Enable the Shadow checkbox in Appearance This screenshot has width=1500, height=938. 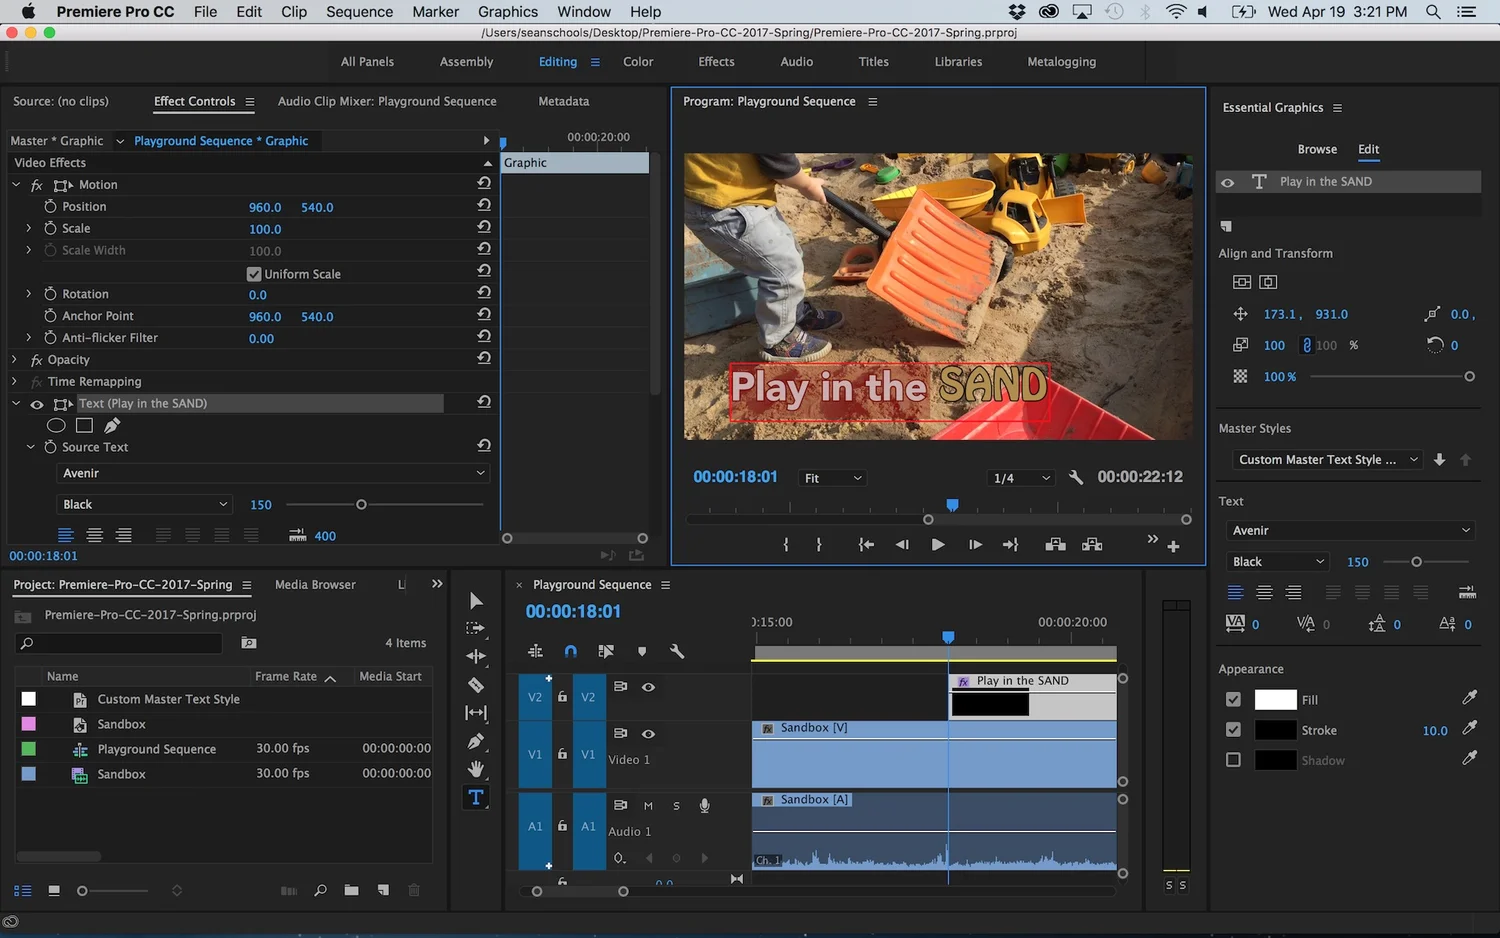(1233, 760)
